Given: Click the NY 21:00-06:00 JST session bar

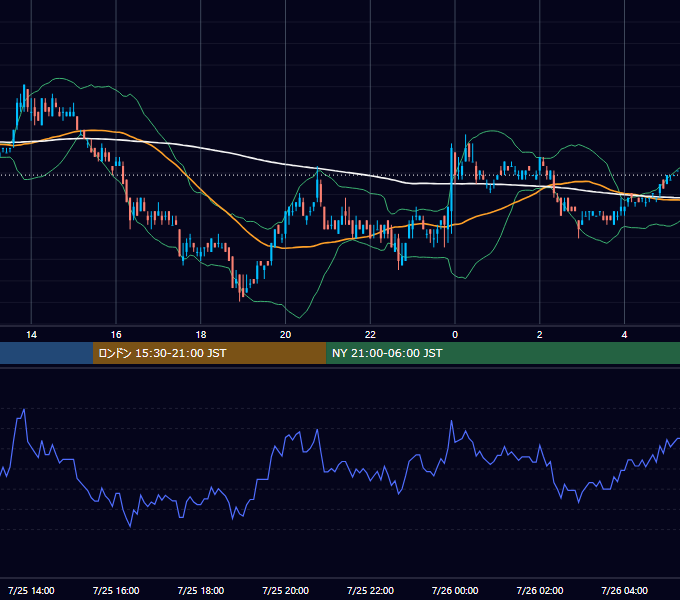Looking at the screenshot, I should click(x=503, y=353).
